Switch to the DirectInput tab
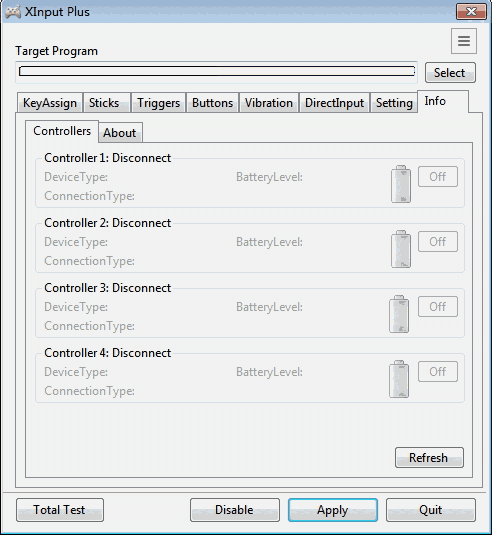 [x=334, y=103]
